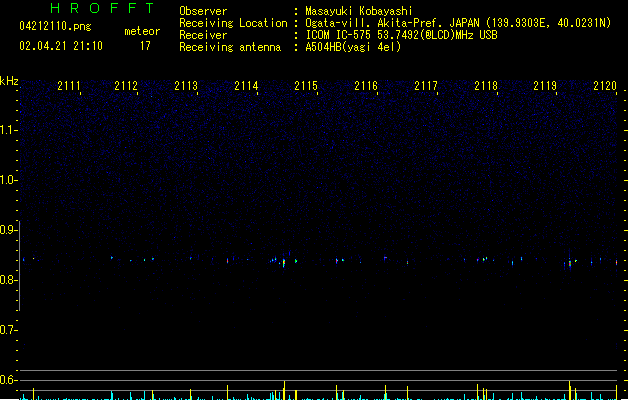The width and height of the screenshot is (629, 400).
Task: Click time marker 2116
Action: 366,86
